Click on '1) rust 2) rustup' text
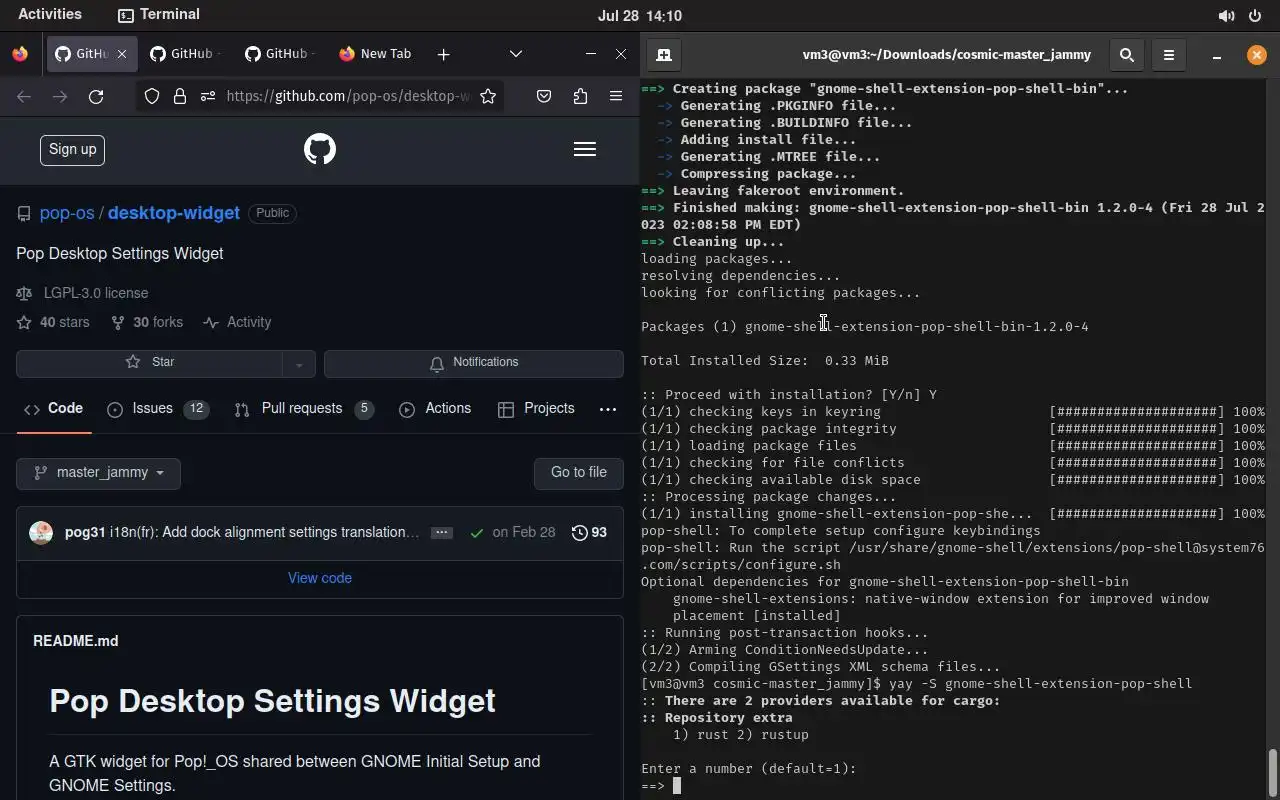 [741, 735]
